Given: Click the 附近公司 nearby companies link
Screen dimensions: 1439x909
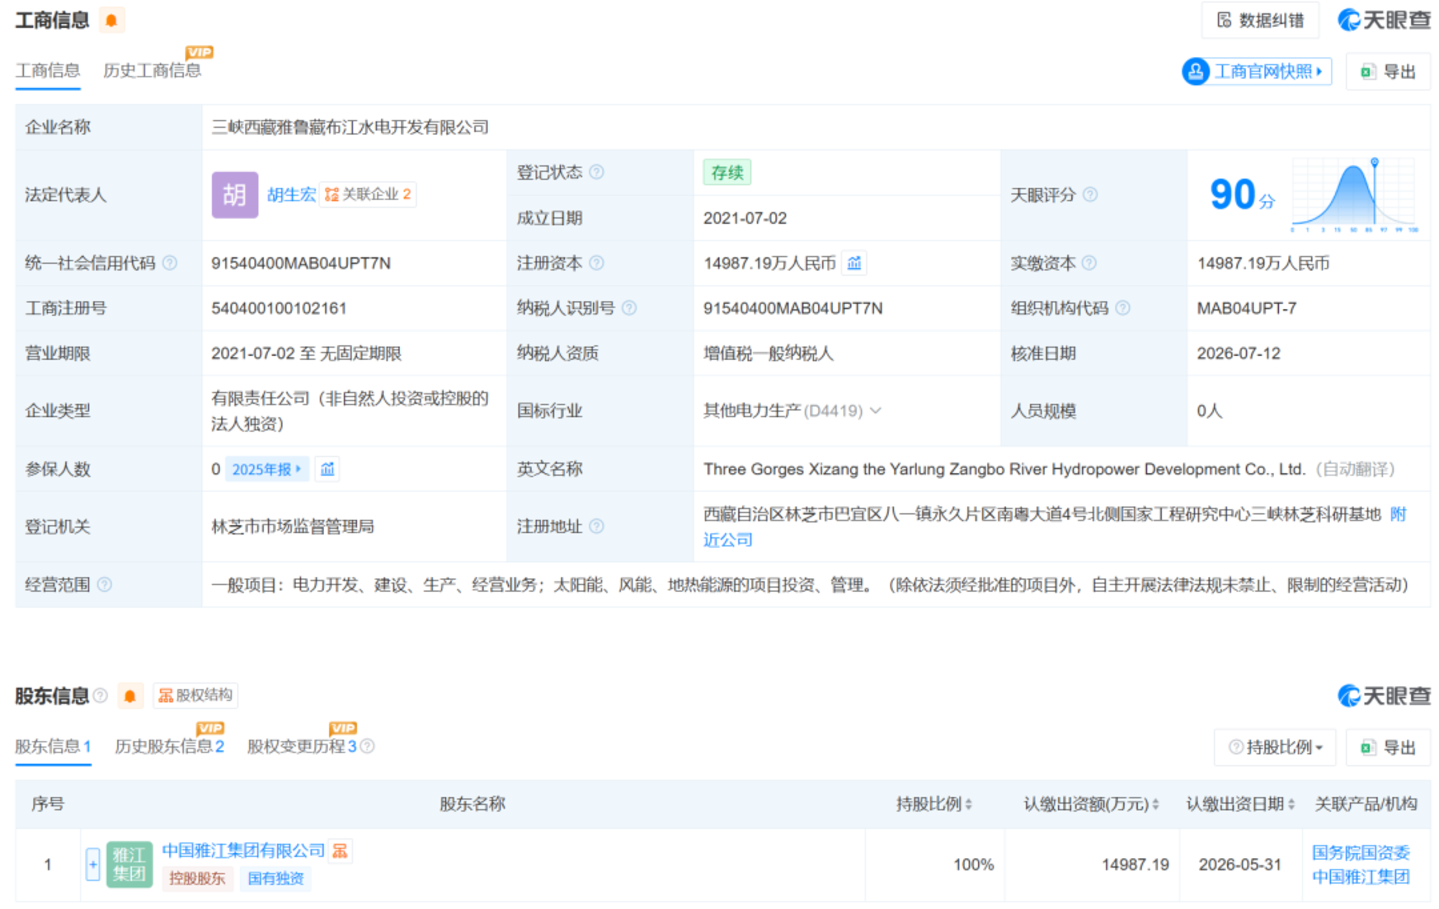Looking at the screenshot, I should point(728,539).
